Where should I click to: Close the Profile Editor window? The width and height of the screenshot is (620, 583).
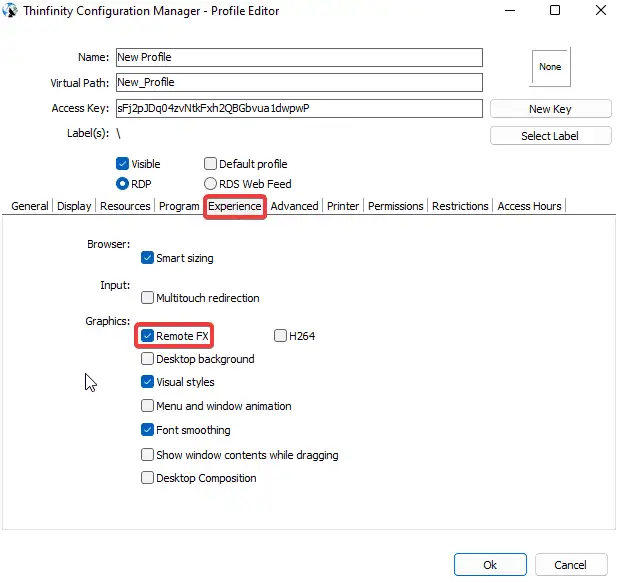pos(601,10)
